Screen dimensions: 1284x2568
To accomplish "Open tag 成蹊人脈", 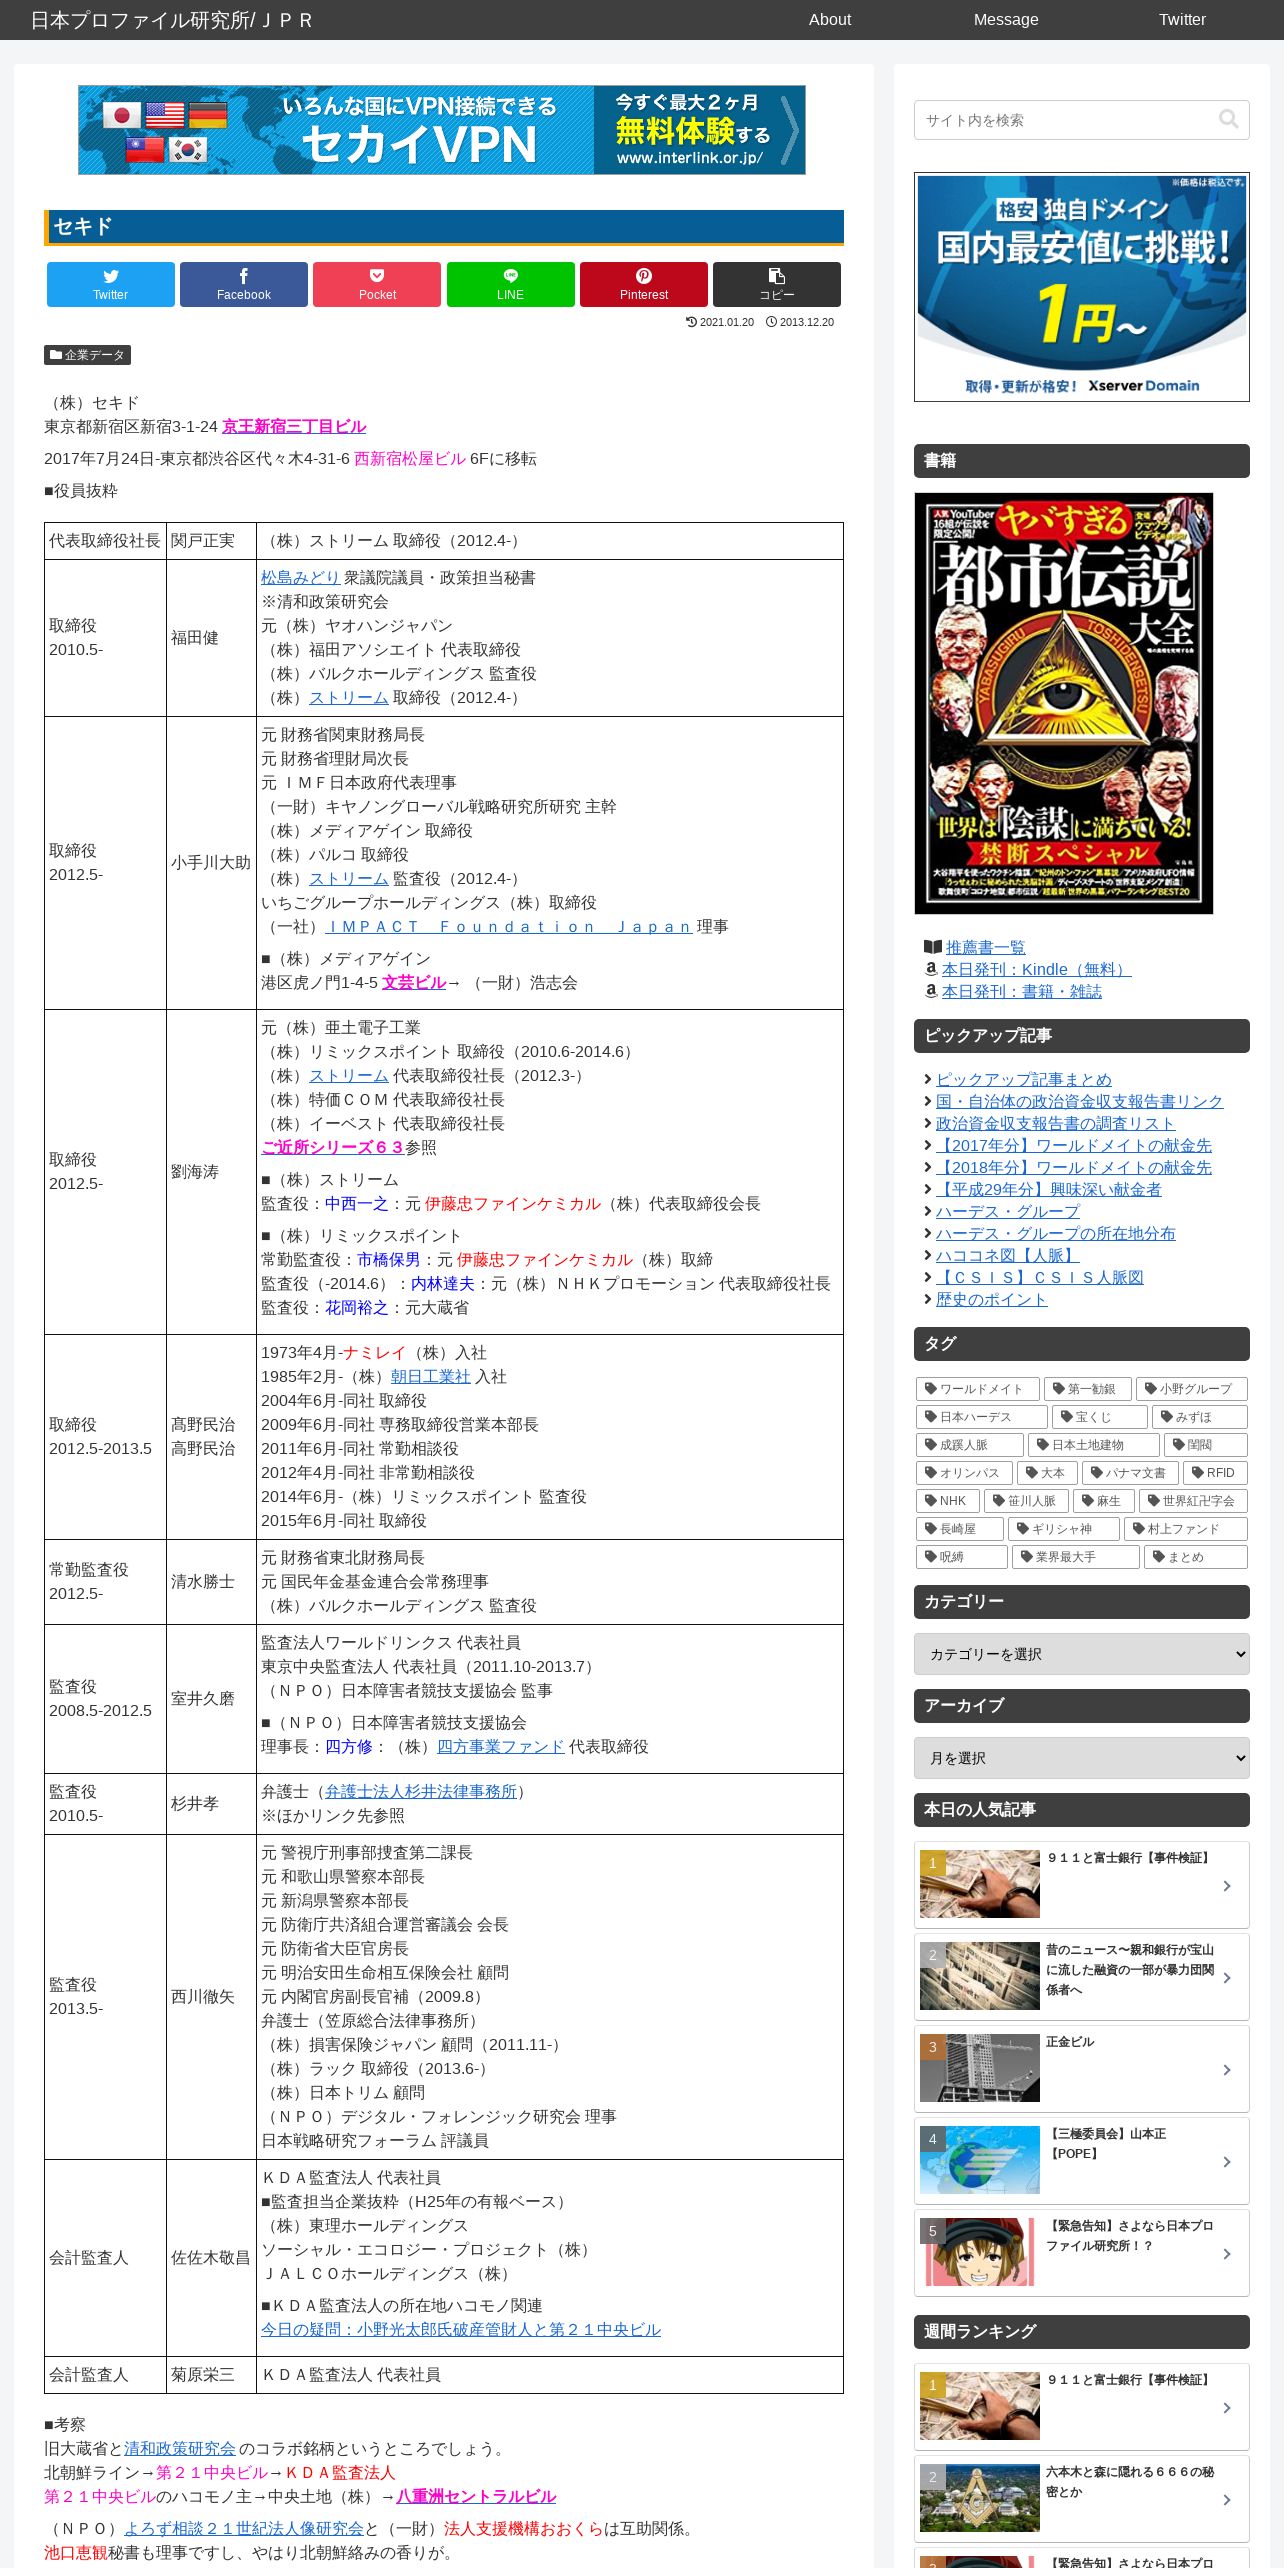I will click(970, 1445).
